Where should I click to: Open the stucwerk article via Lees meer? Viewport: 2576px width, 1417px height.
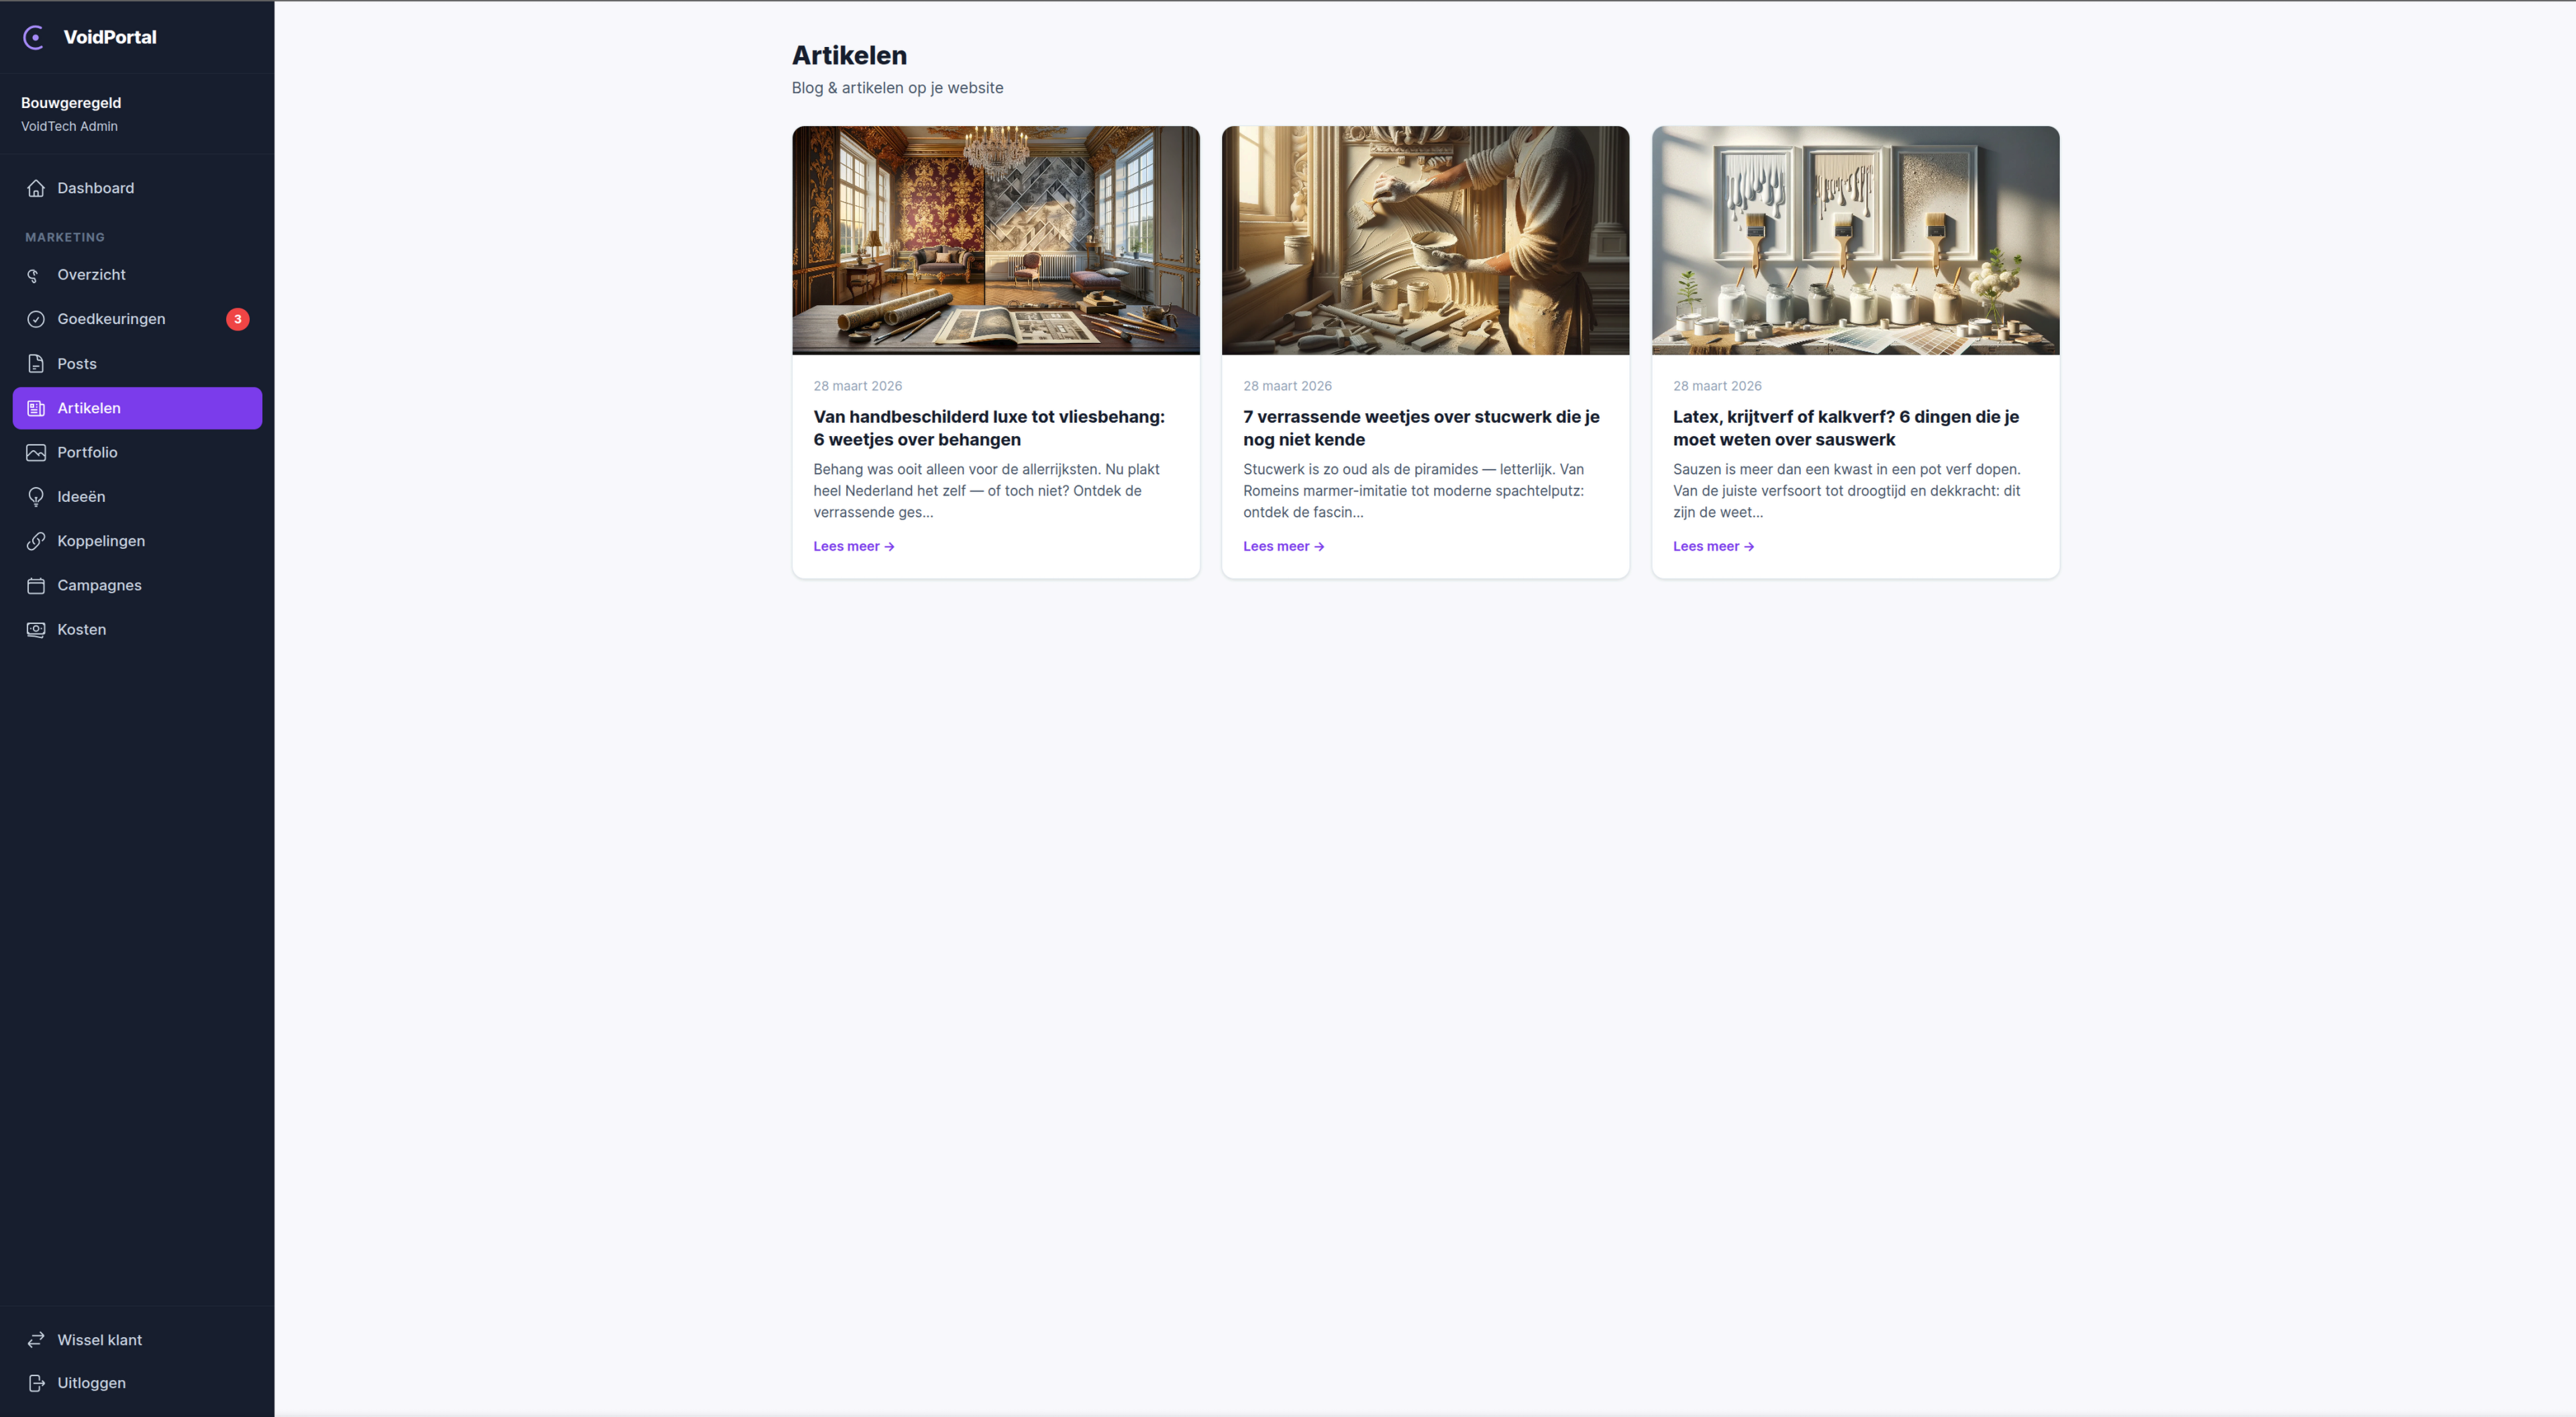coord(1284,546)
